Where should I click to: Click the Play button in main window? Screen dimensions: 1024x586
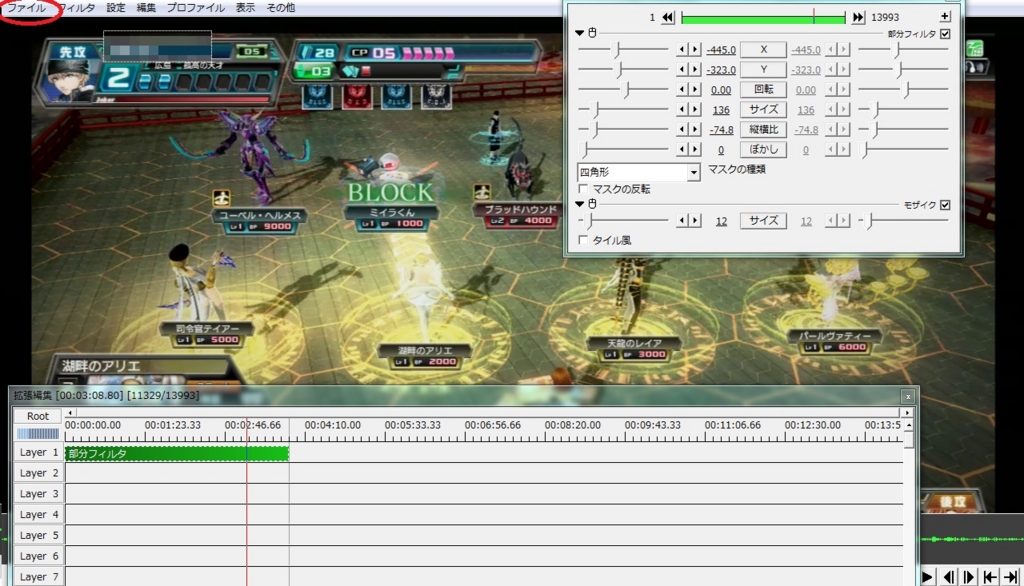tap(927, 577)
